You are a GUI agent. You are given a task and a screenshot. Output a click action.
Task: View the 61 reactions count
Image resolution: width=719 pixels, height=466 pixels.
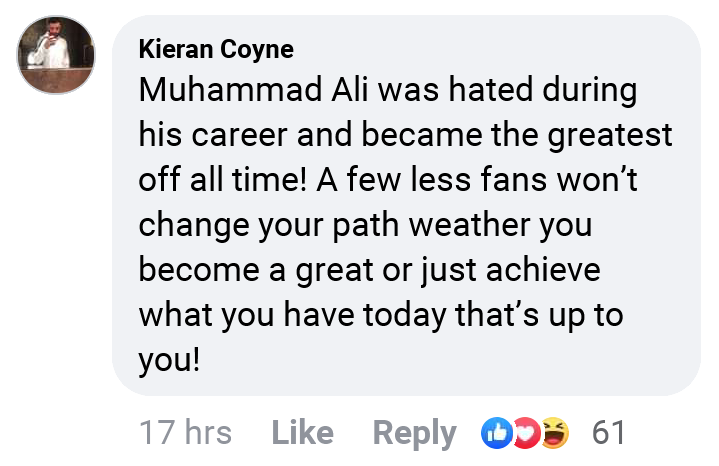coord(609,432)
